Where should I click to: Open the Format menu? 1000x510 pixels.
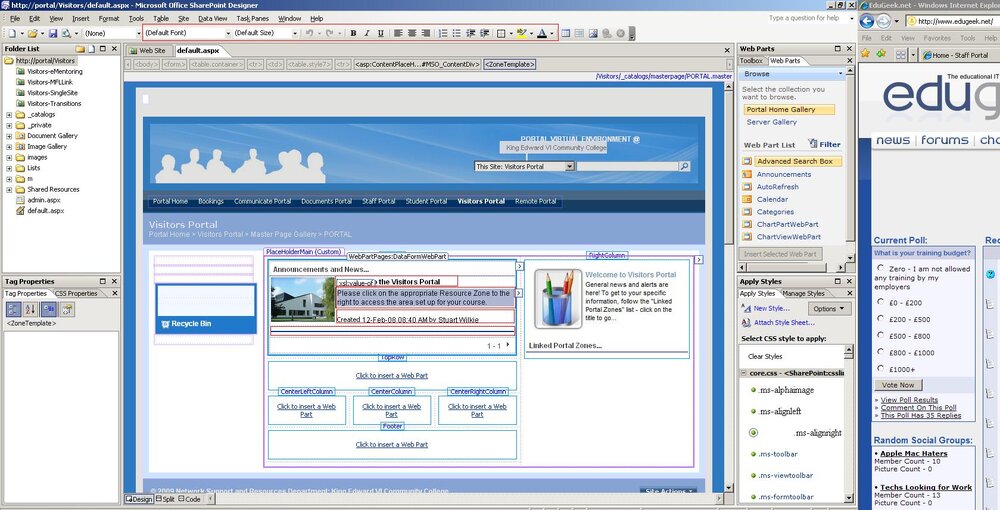[x=109, y=18]
